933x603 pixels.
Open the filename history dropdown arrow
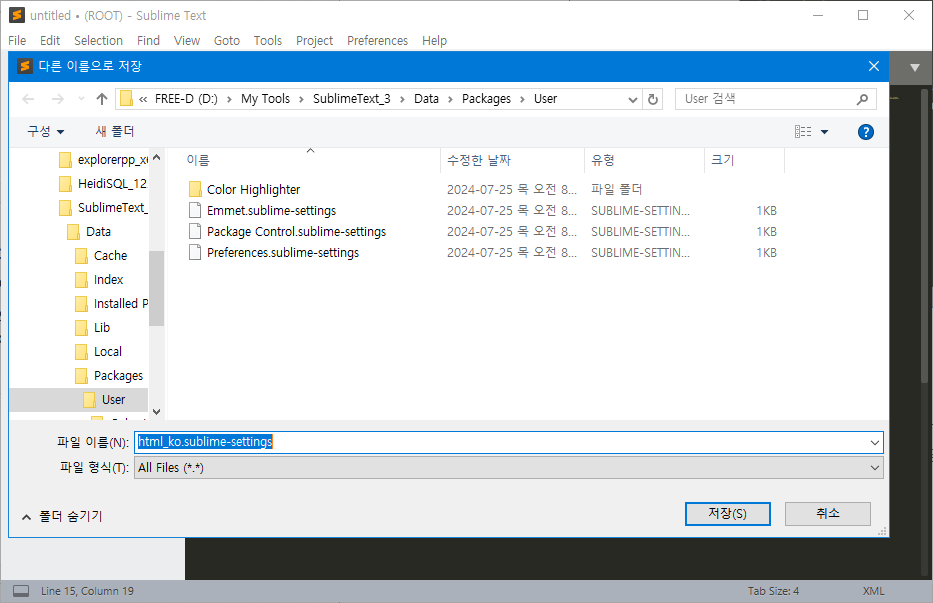(x=875, y=442)
